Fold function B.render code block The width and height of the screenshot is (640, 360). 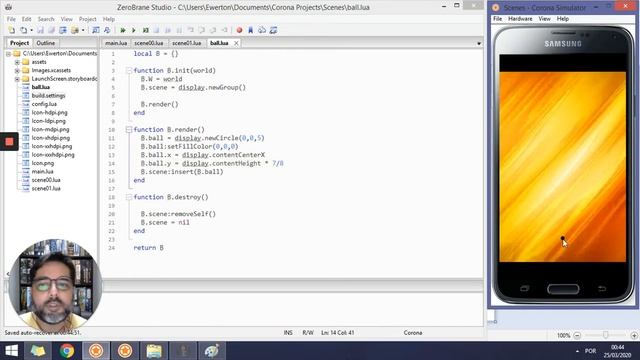pos(129,130)
